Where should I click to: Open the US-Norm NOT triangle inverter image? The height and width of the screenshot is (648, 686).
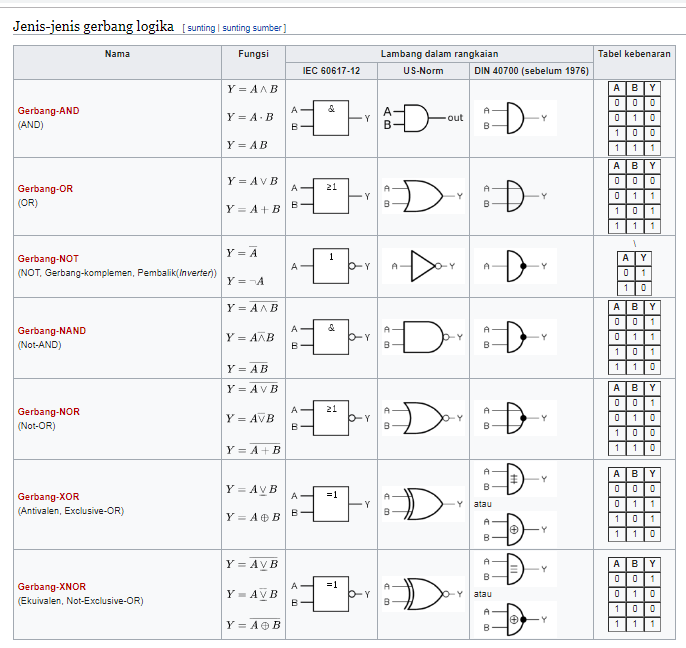tap(423, 266)
